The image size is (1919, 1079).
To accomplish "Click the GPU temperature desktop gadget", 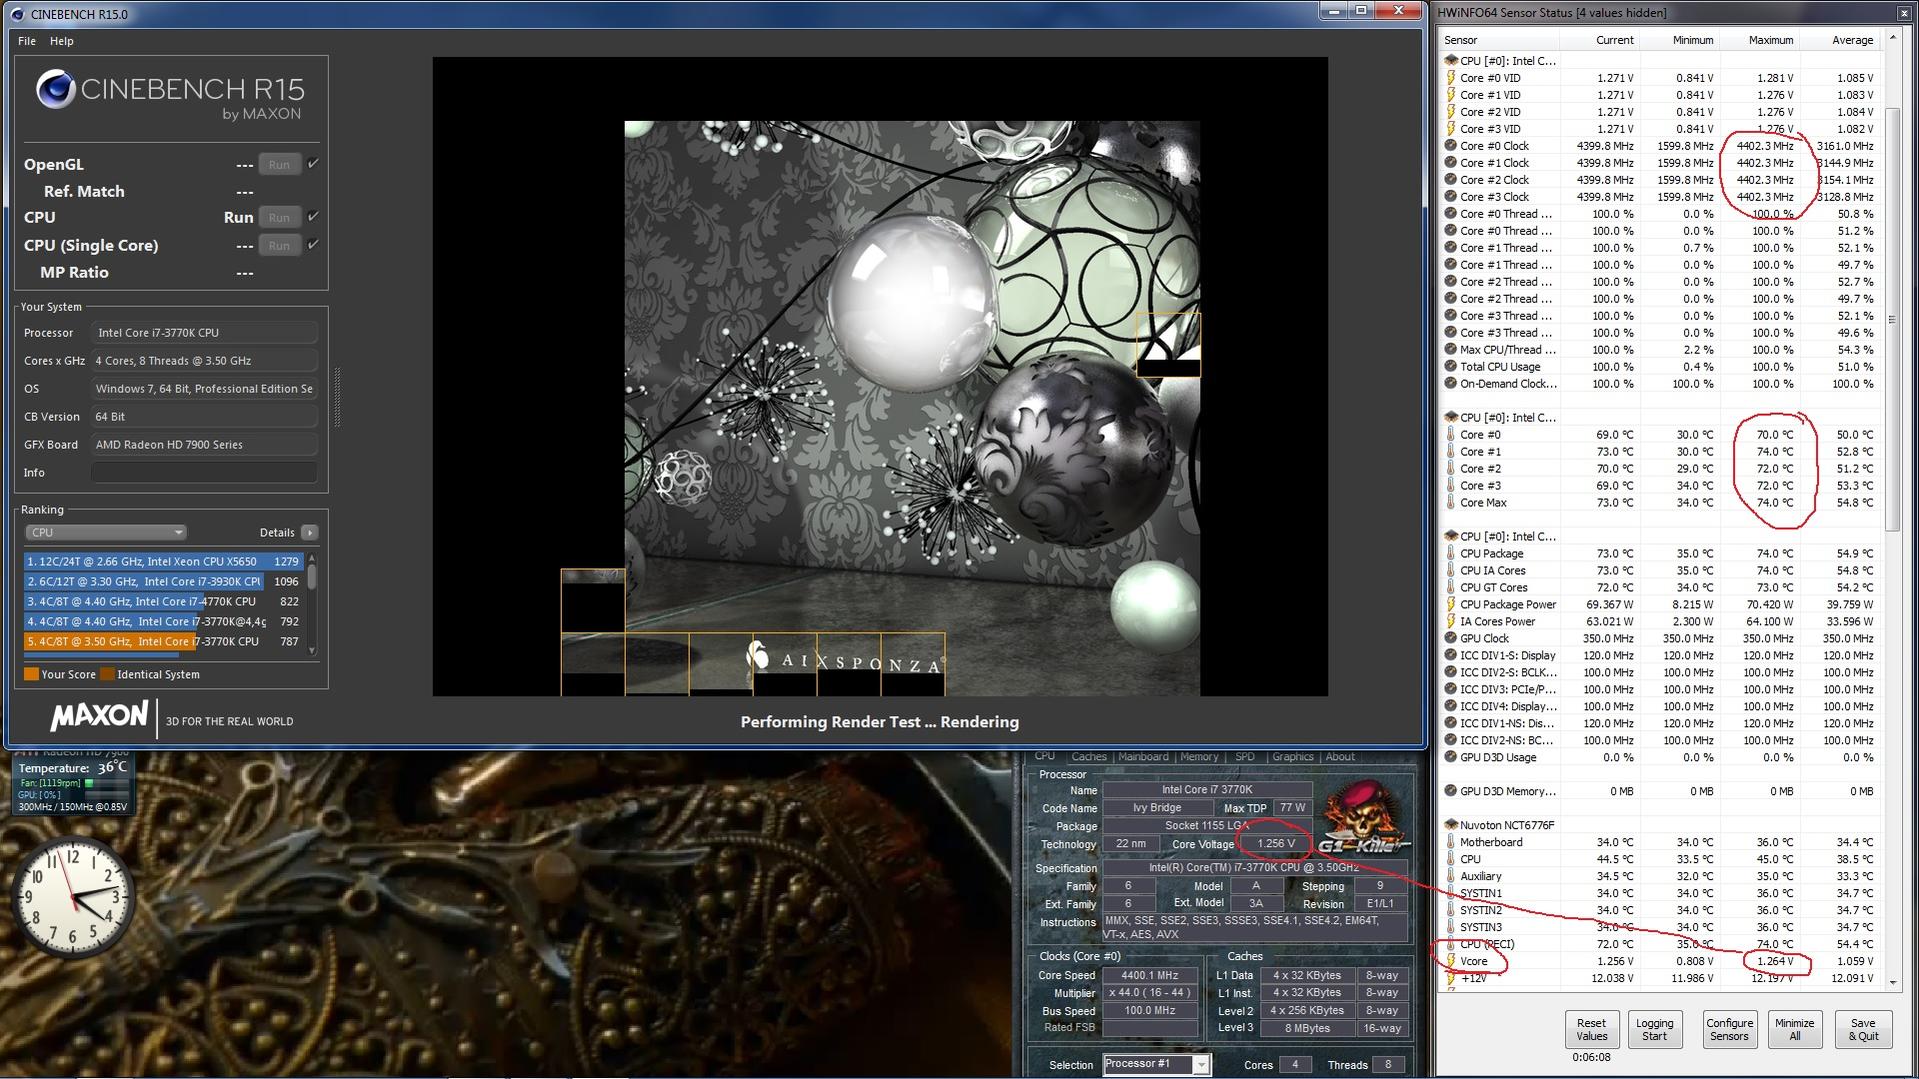I will pyautogui.click(x=73, y=785).
